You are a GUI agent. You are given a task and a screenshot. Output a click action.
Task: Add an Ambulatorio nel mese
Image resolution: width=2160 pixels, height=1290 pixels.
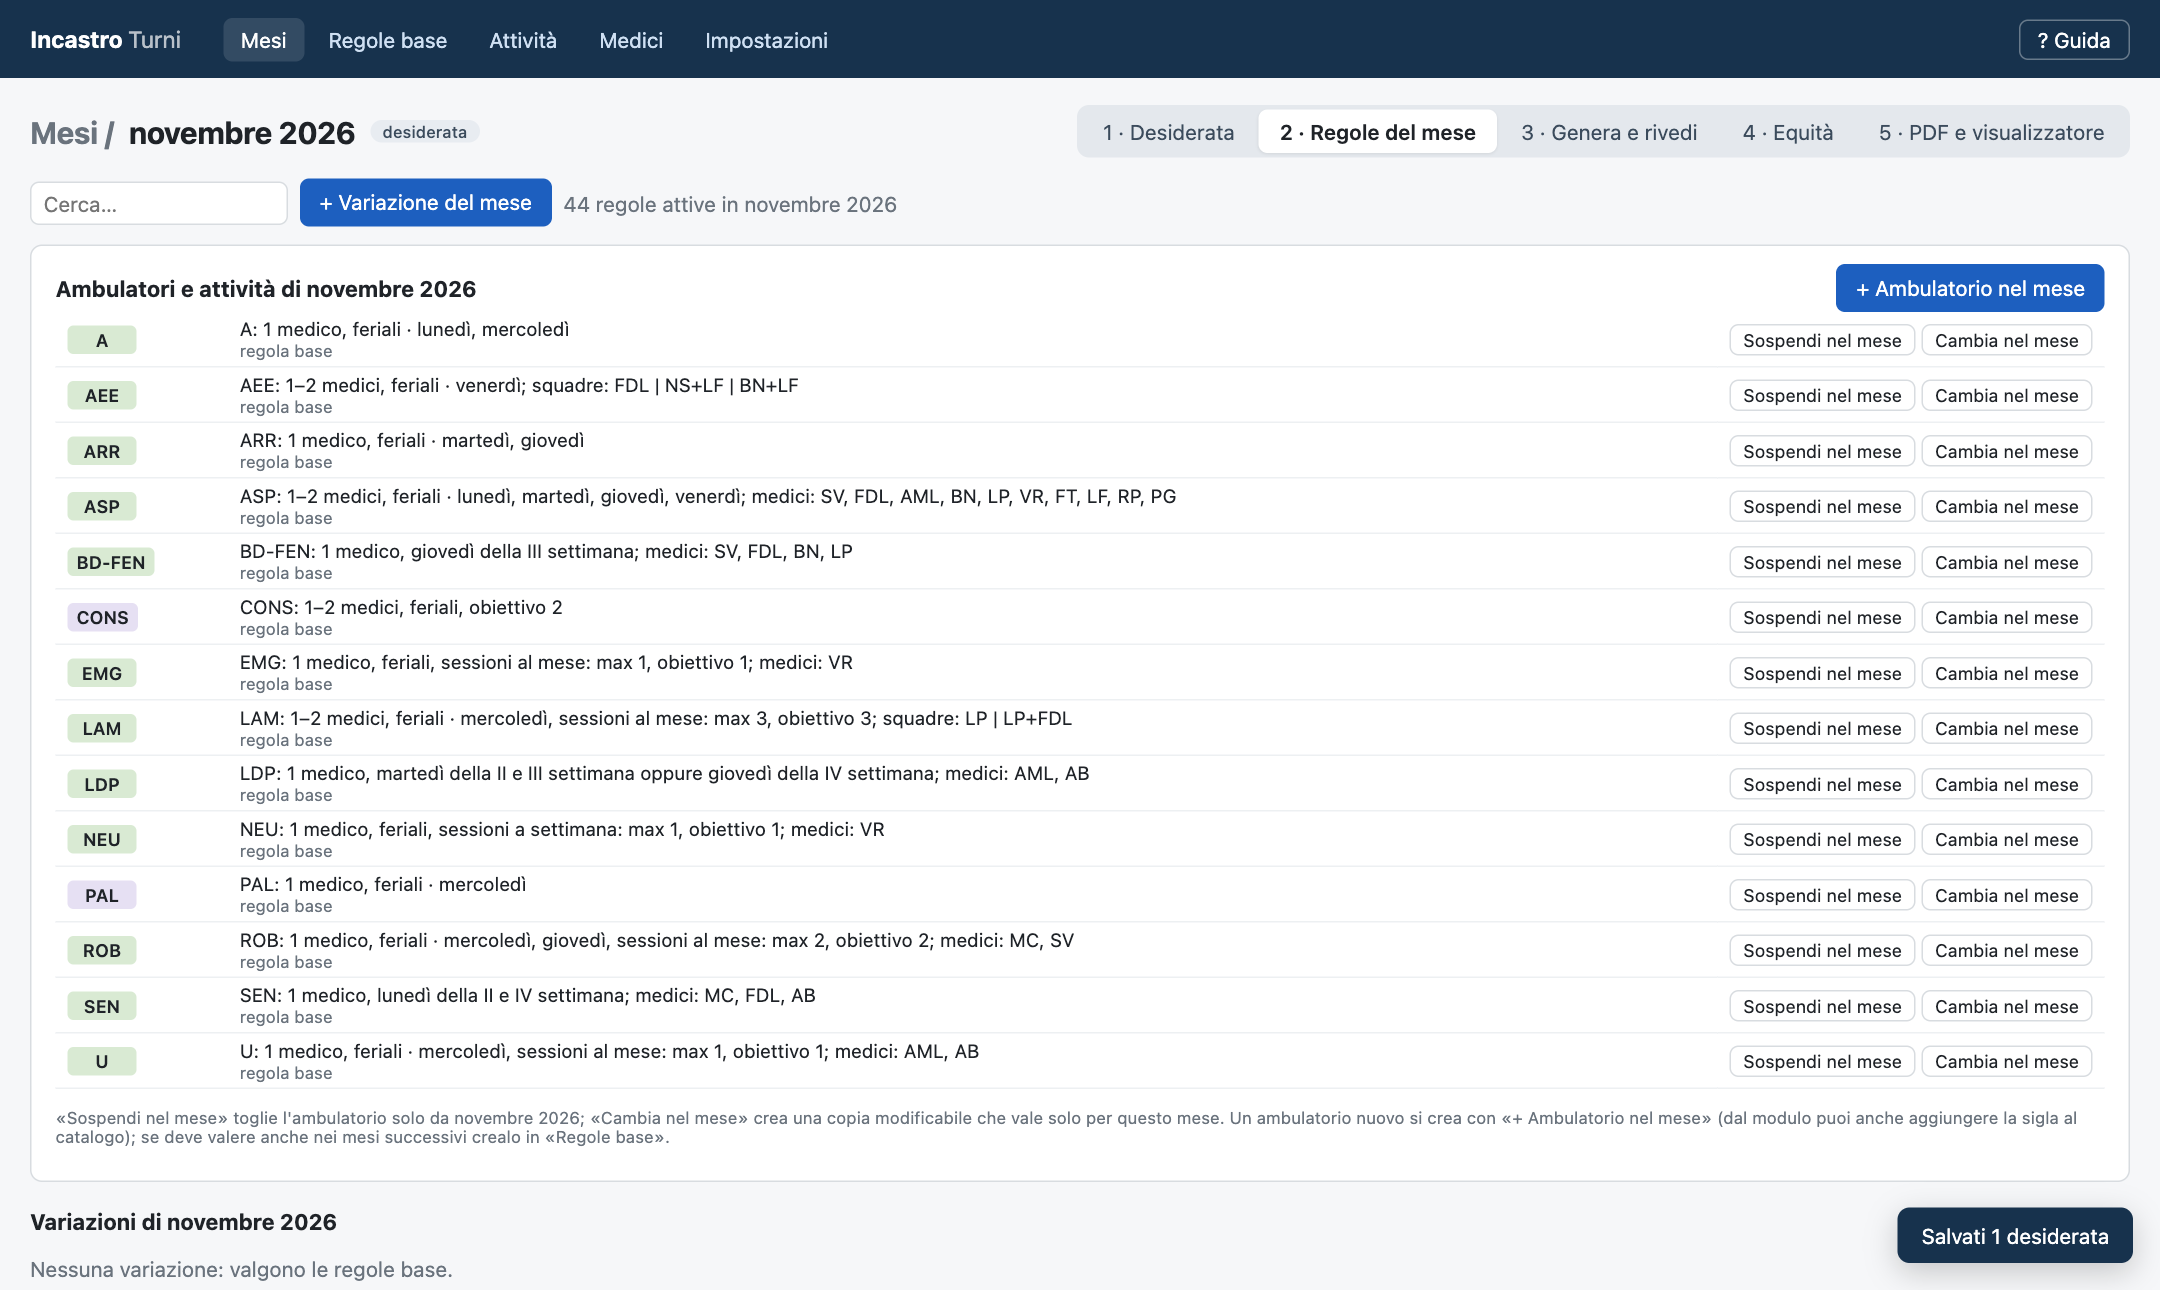[1970, 289]
